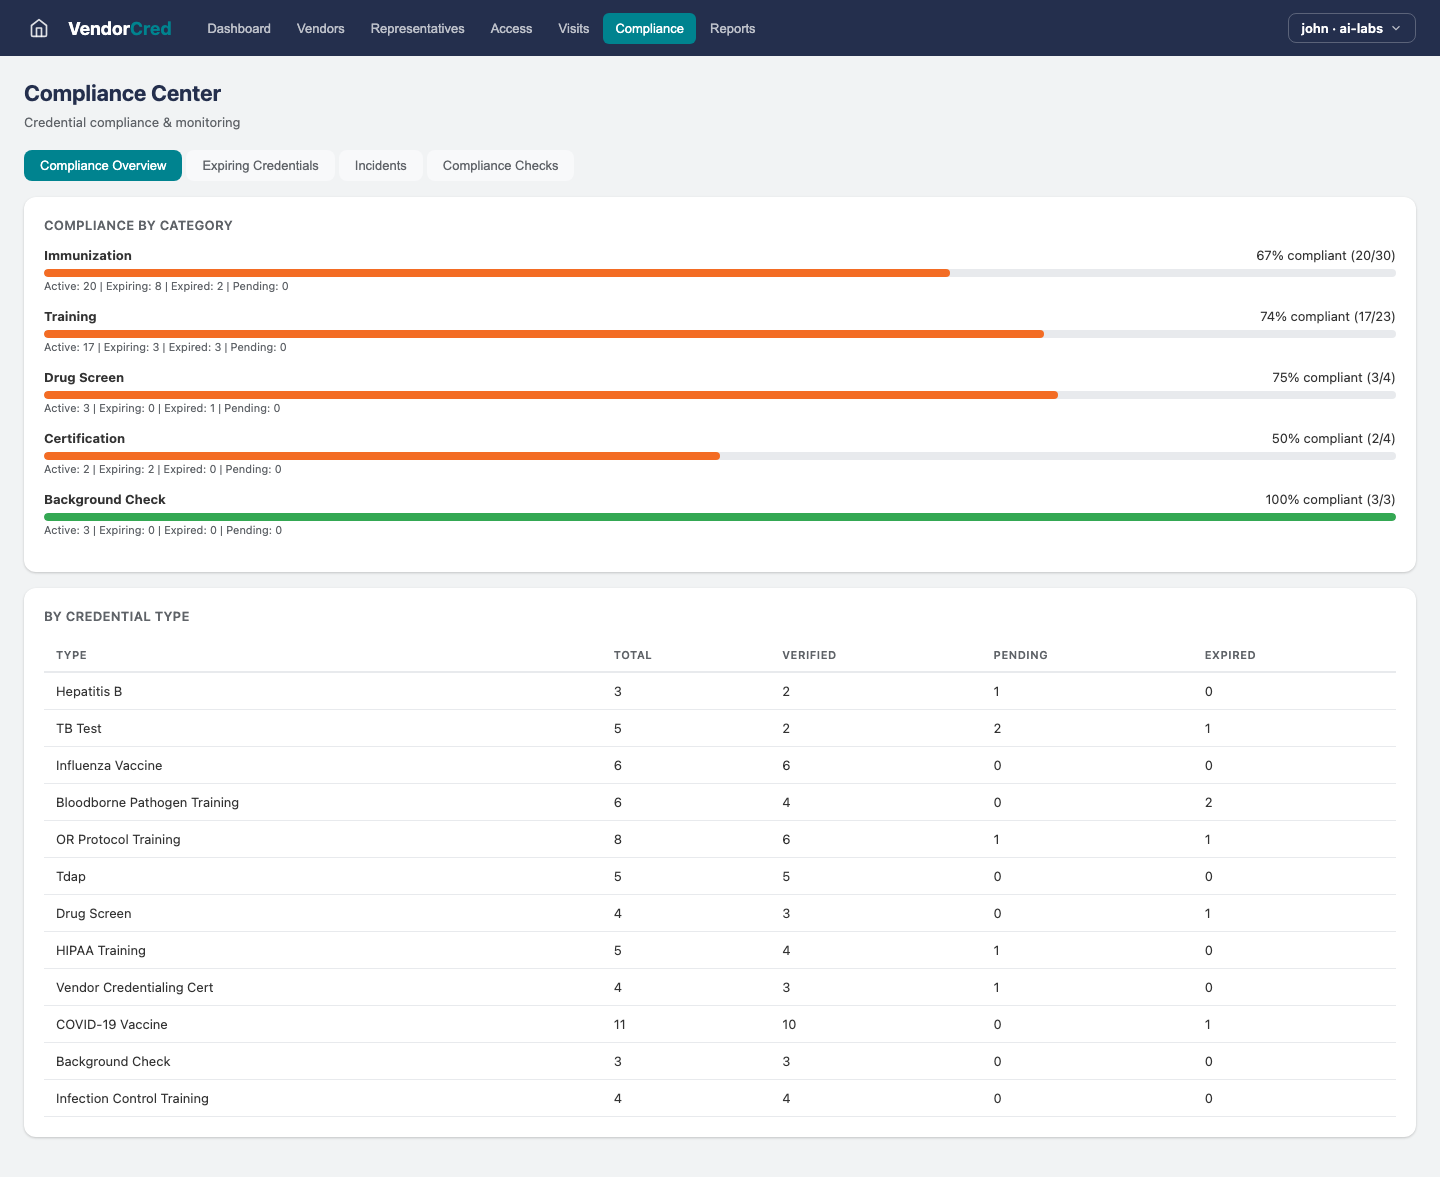Click the home icon in the navigation bar
Image resolution: width=1440 pixels, height=1177 pixels.
[x=38, y=28]
